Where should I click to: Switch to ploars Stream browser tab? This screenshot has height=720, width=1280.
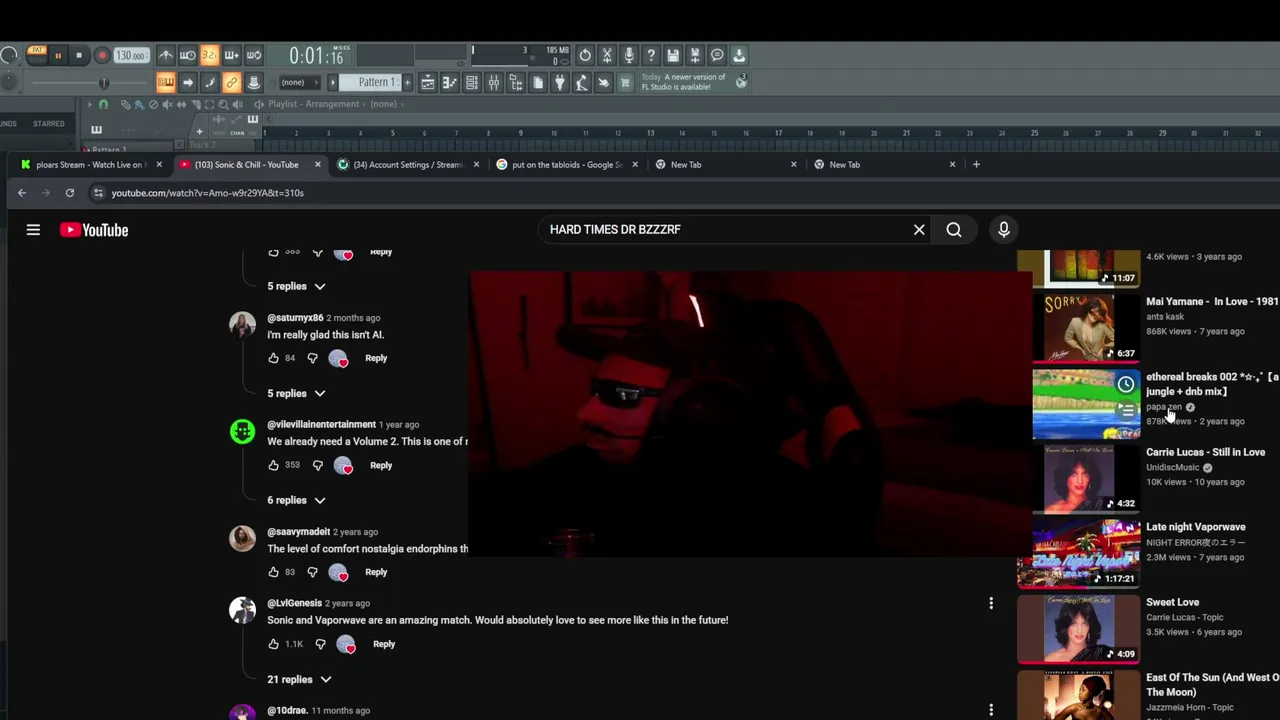88,165
